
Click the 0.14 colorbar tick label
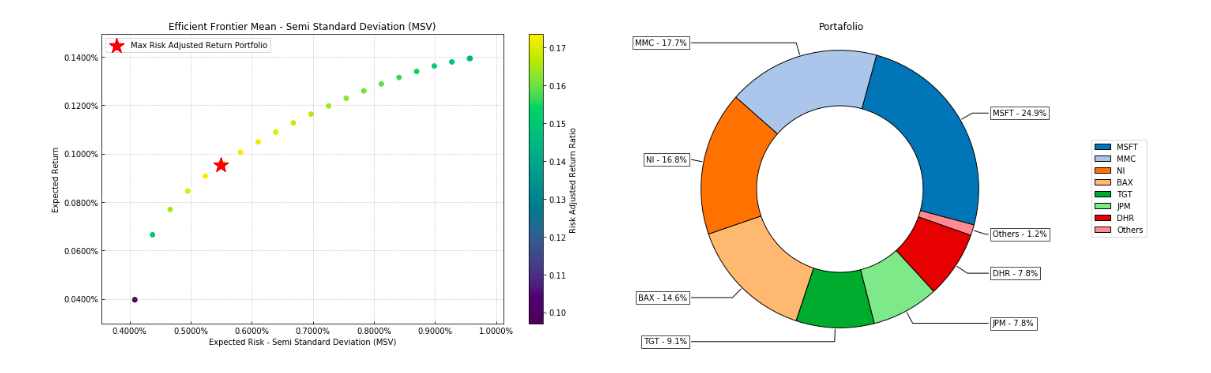558,162
